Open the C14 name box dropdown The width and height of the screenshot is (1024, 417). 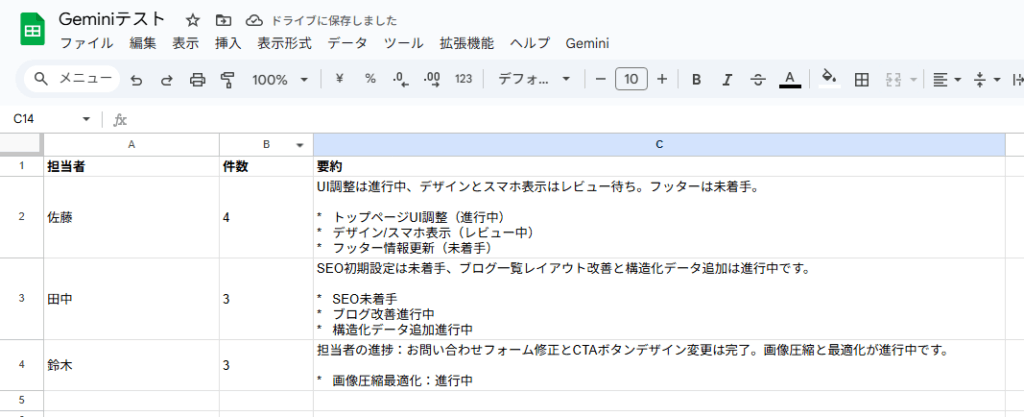coord(86,119)
